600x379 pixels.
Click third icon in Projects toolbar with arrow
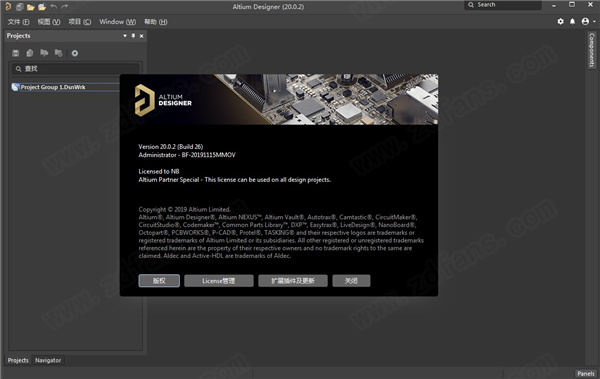click(44, 53)
